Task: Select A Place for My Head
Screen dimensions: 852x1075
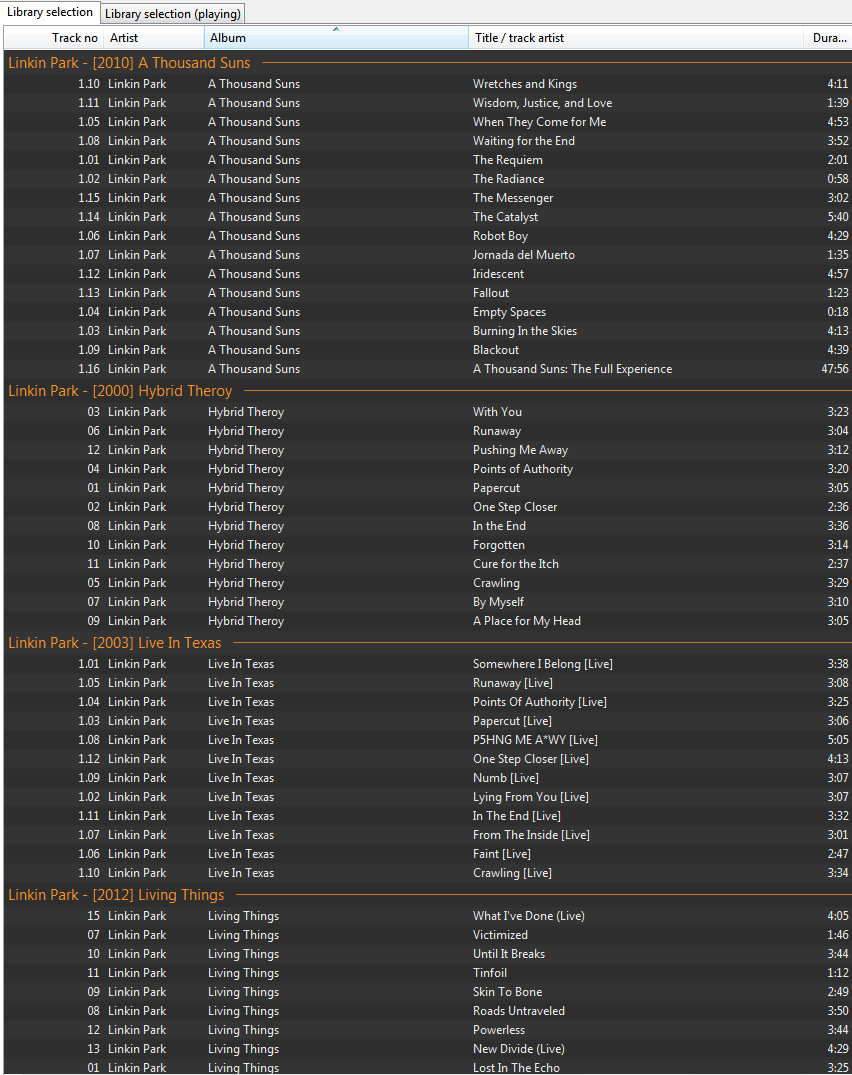Action: 428,621
